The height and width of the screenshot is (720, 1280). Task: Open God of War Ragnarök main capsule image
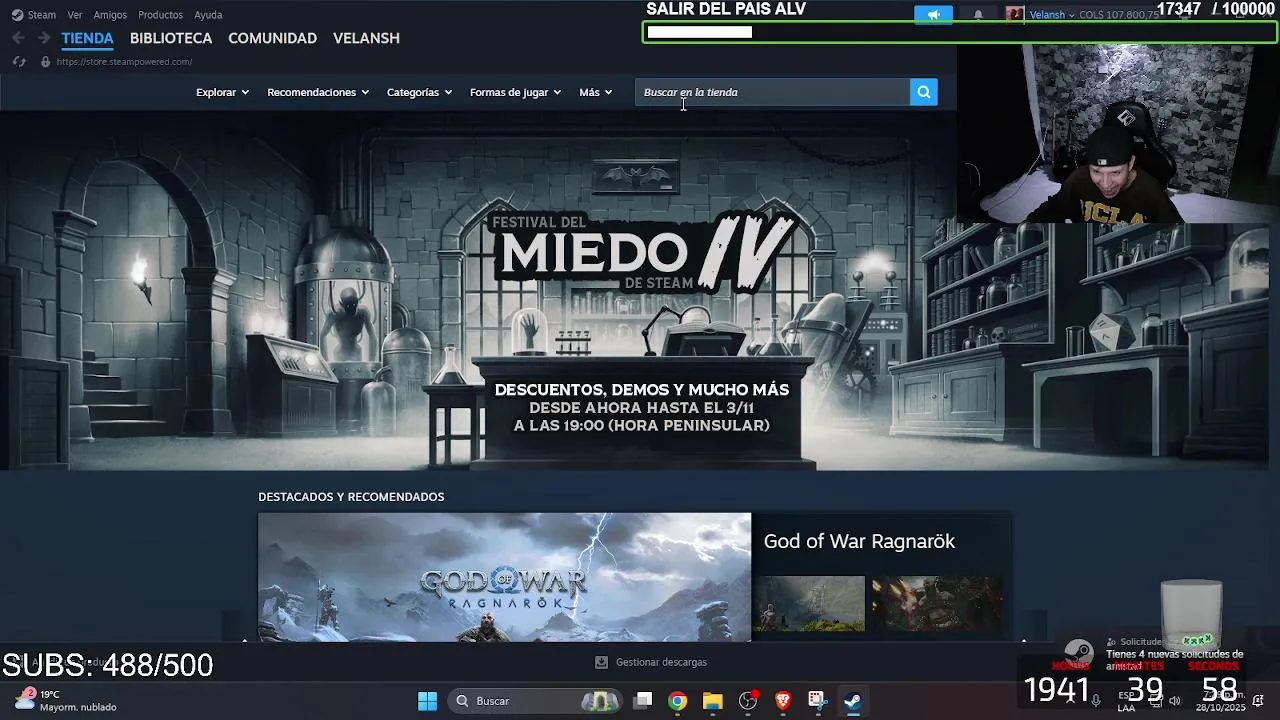pyautogui.click(x=504, y=577)
